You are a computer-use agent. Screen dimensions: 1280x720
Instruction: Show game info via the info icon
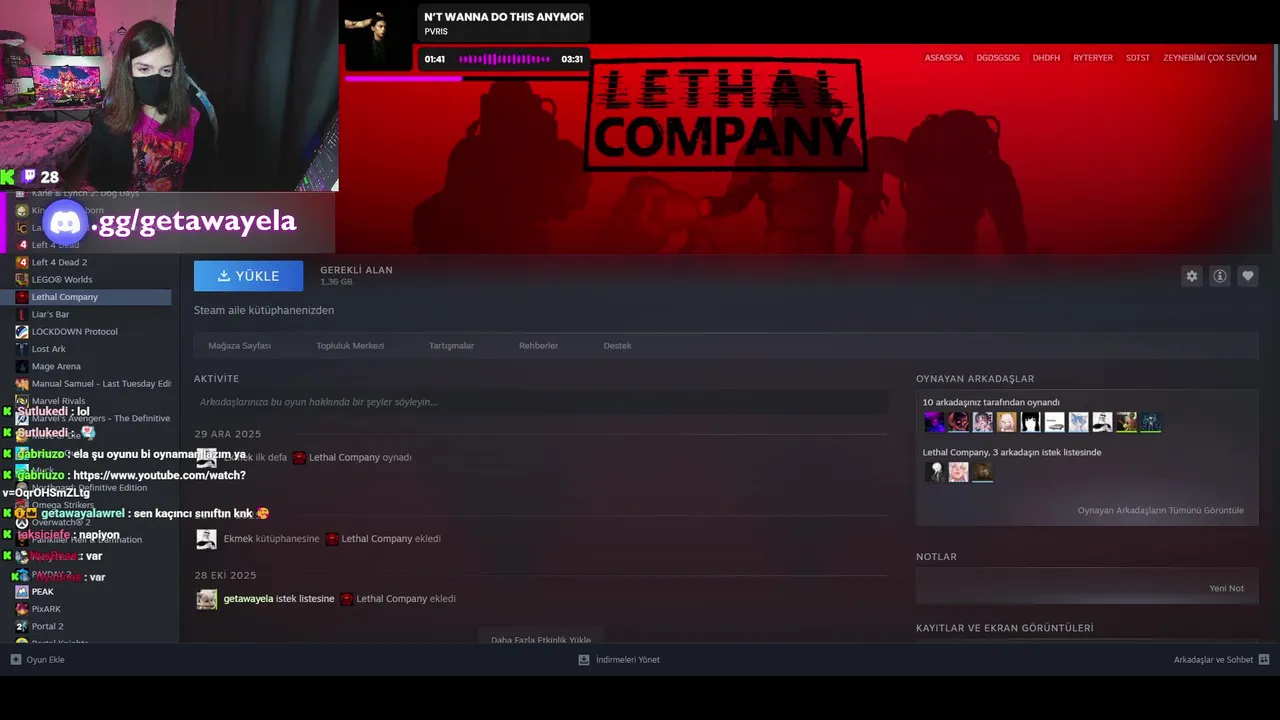pyautogui.click(x=1219, y=276)
